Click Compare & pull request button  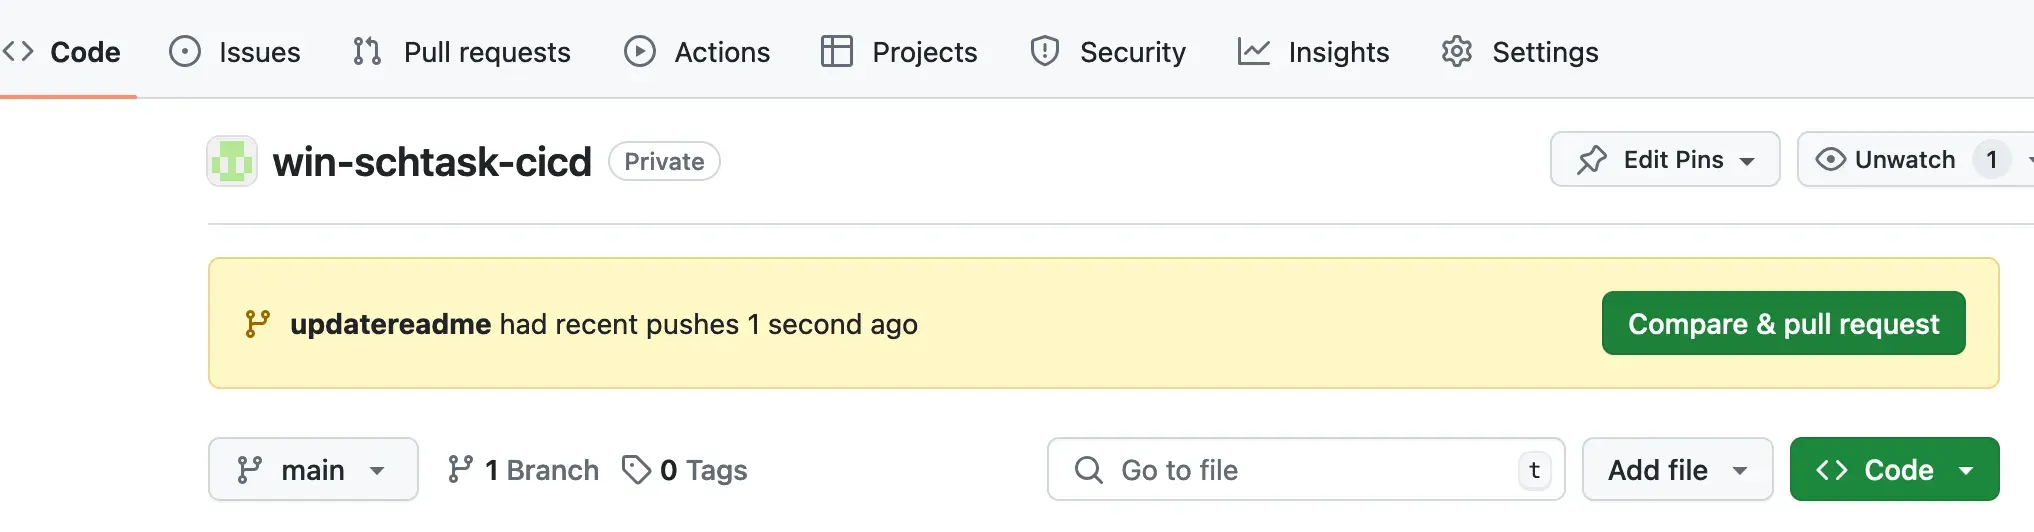point(1783,323)
